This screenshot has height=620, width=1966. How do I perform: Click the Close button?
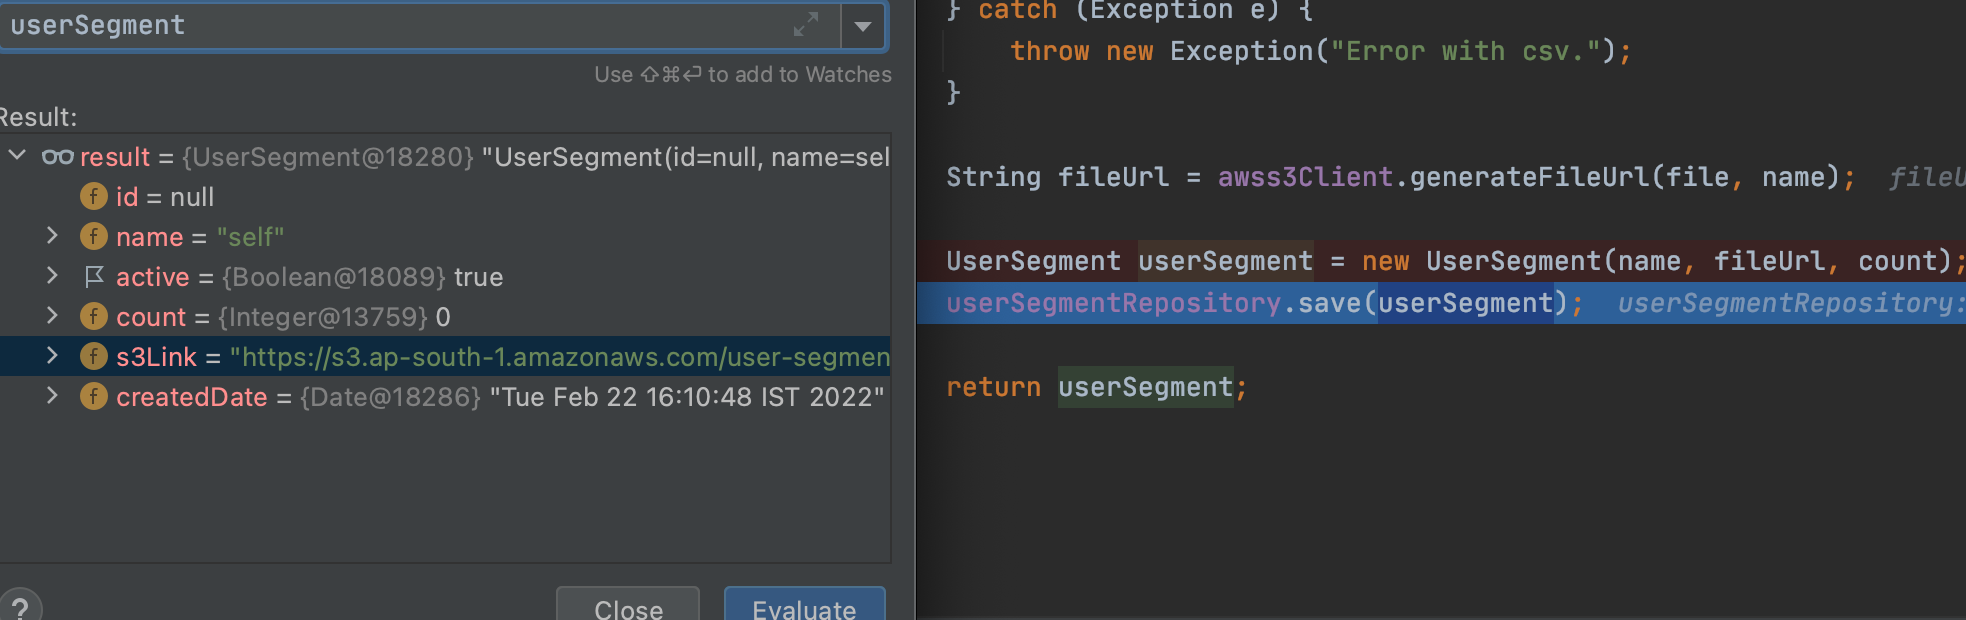[x=628, y=604]
